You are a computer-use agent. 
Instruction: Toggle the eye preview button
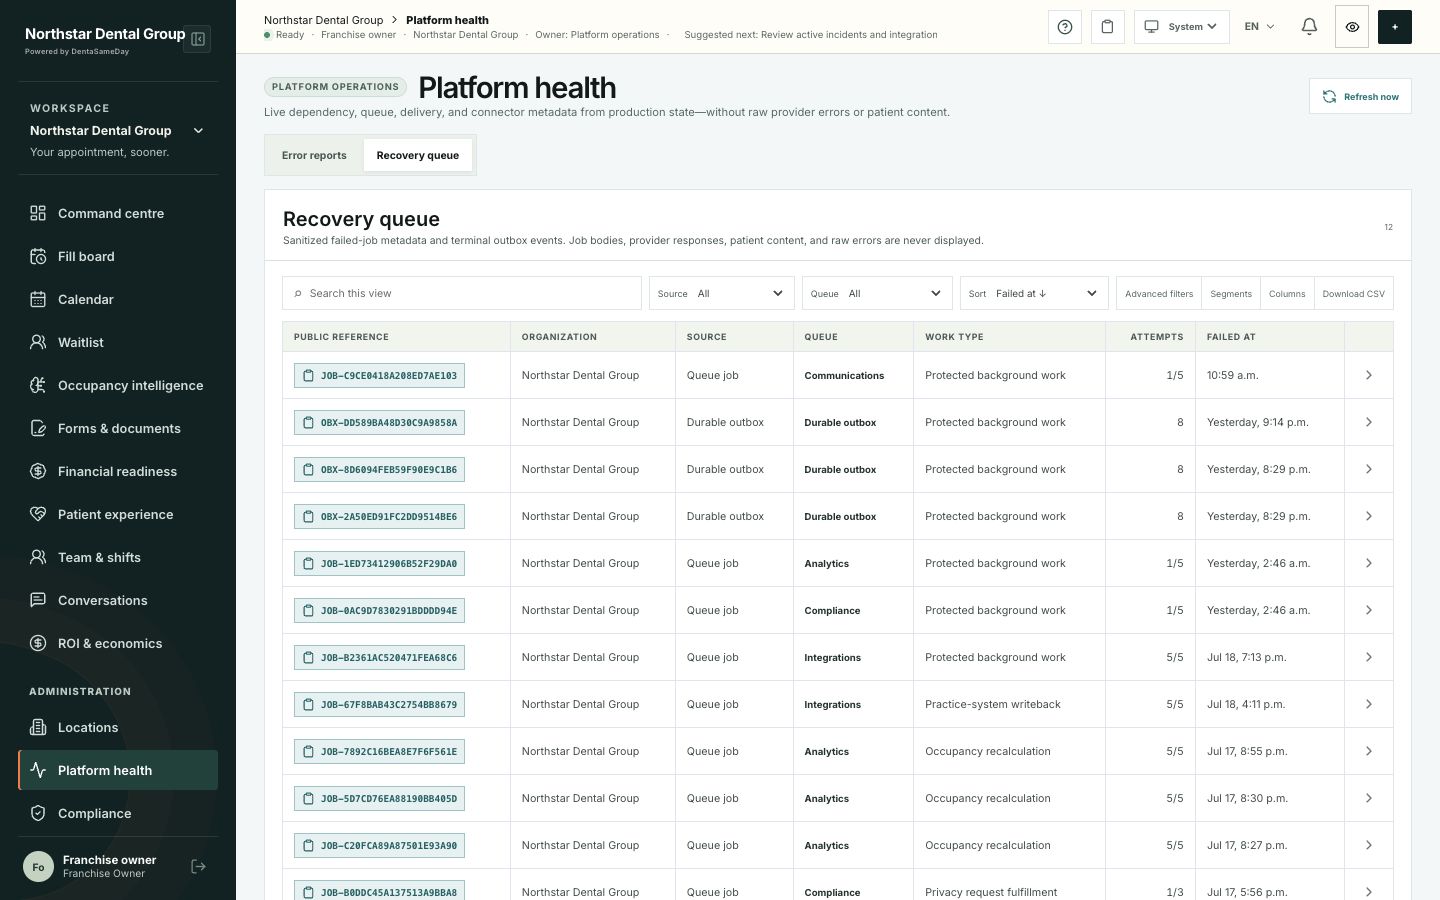click(x=1352, y=27)
